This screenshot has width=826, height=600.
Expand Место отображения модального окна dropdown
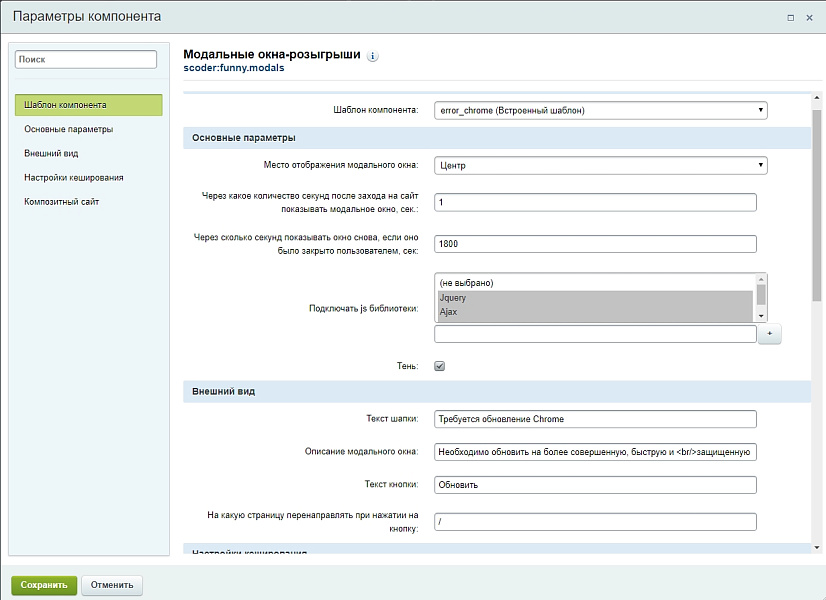click(x=600, y=165)
